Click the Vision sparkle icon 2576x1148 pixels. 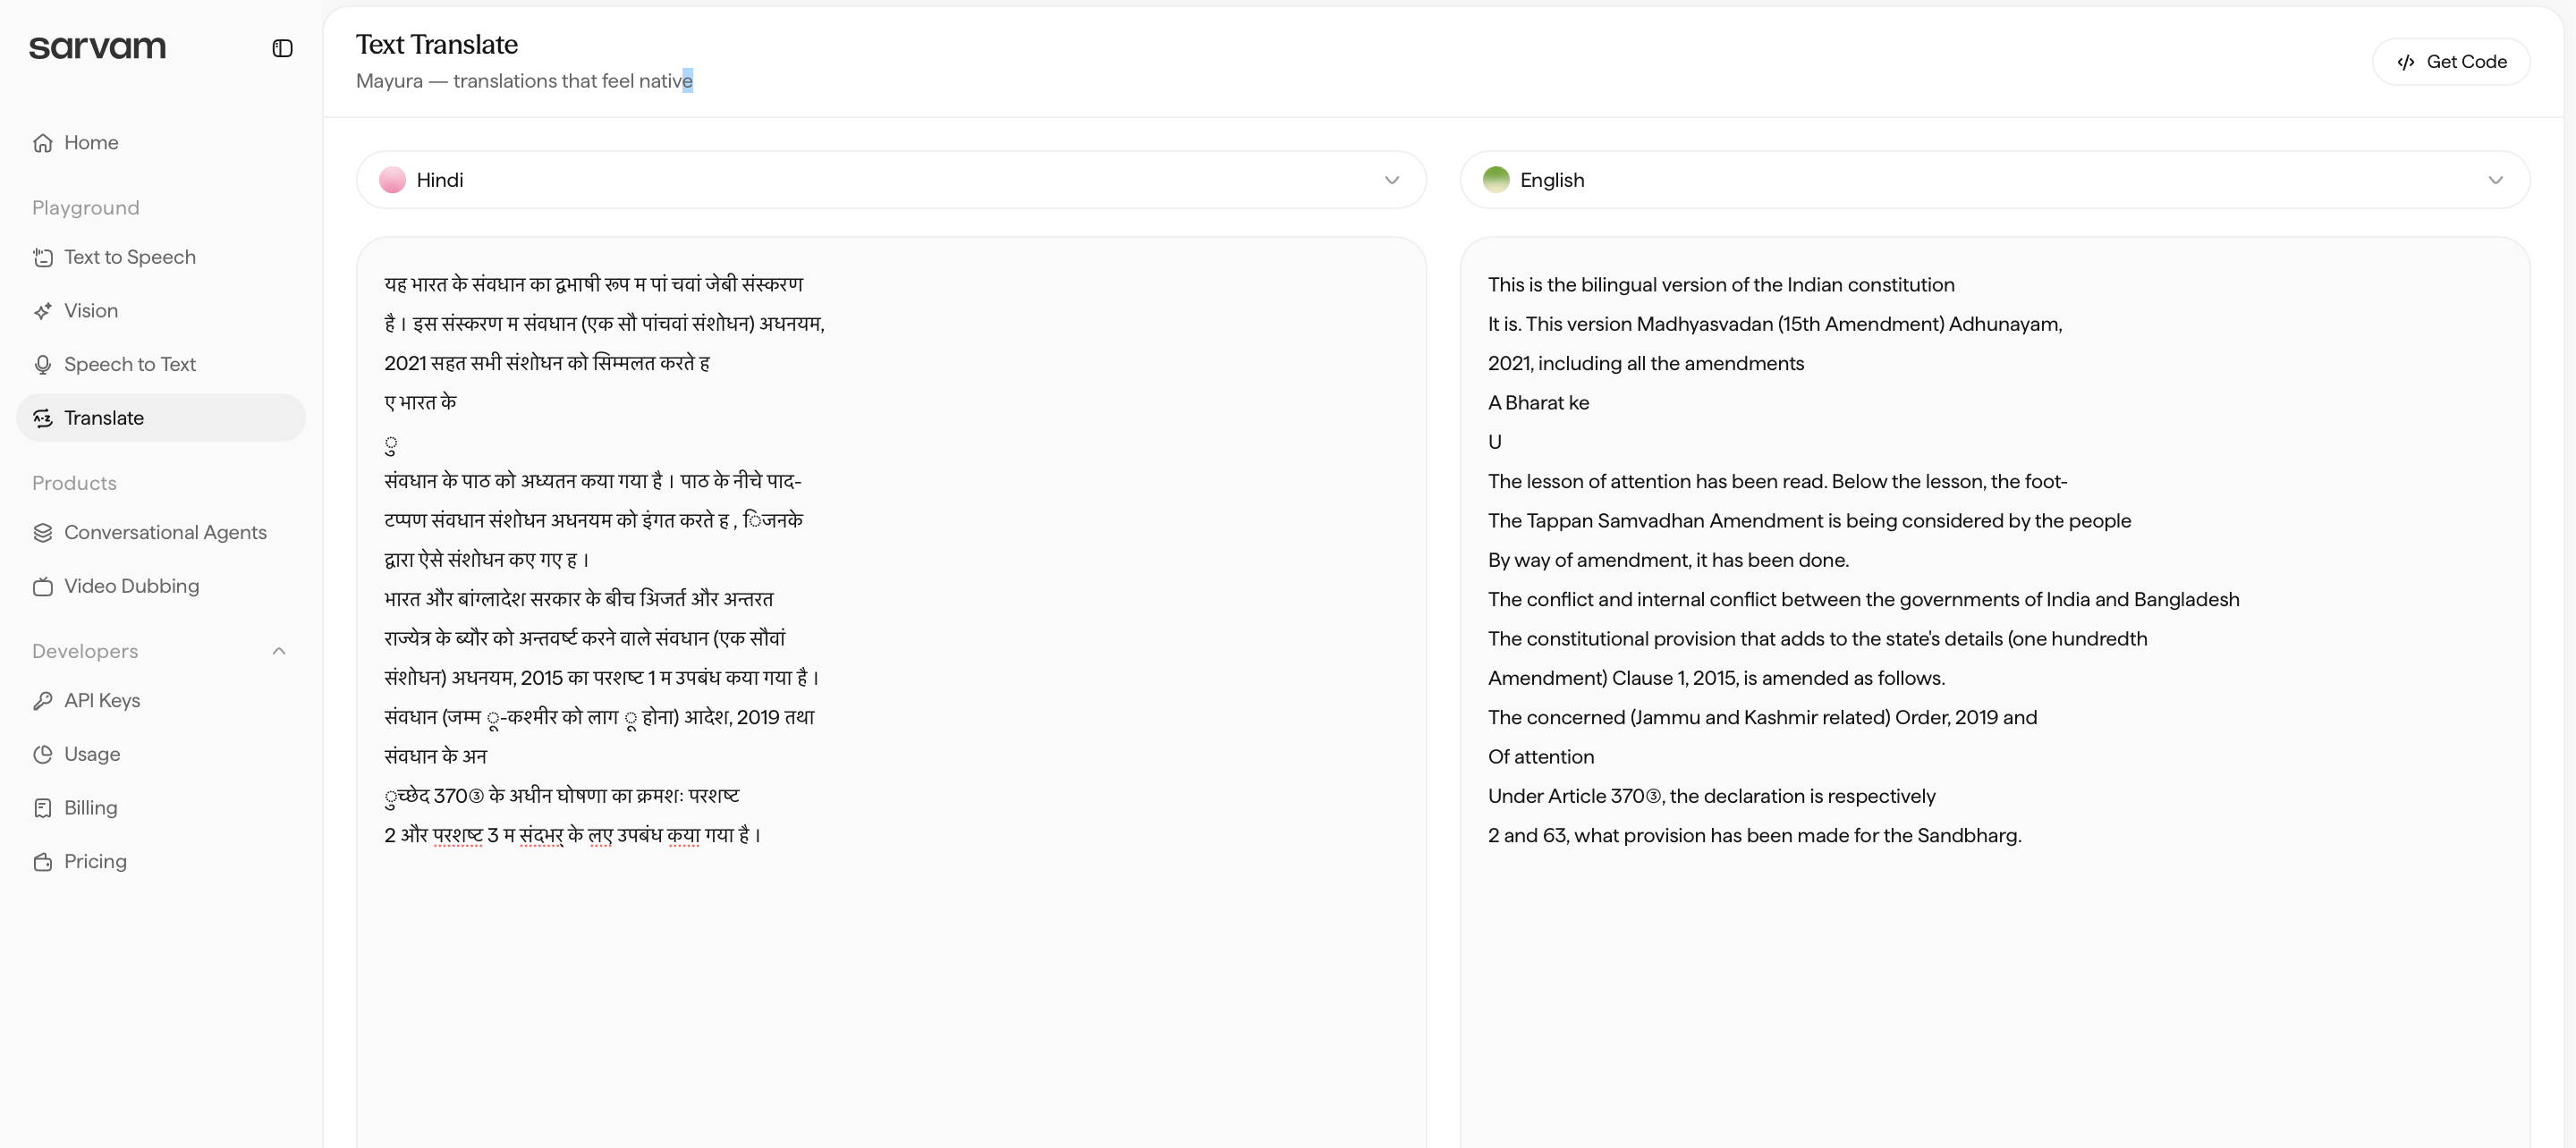click(43, 311)
